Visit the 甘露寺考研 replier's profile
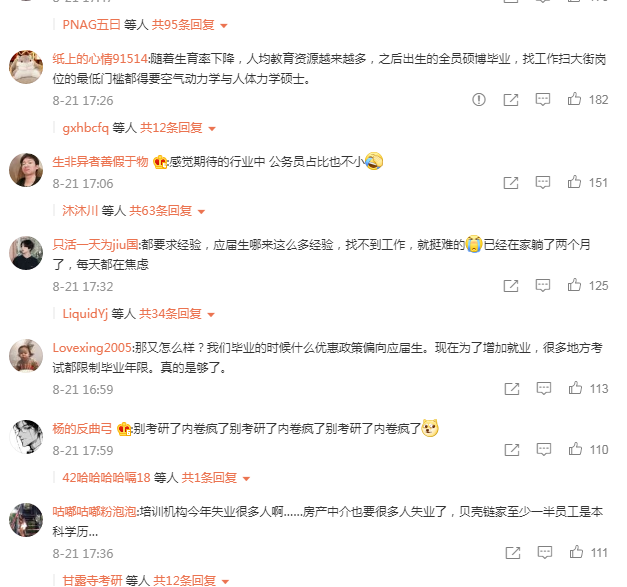 coord(92,580)
